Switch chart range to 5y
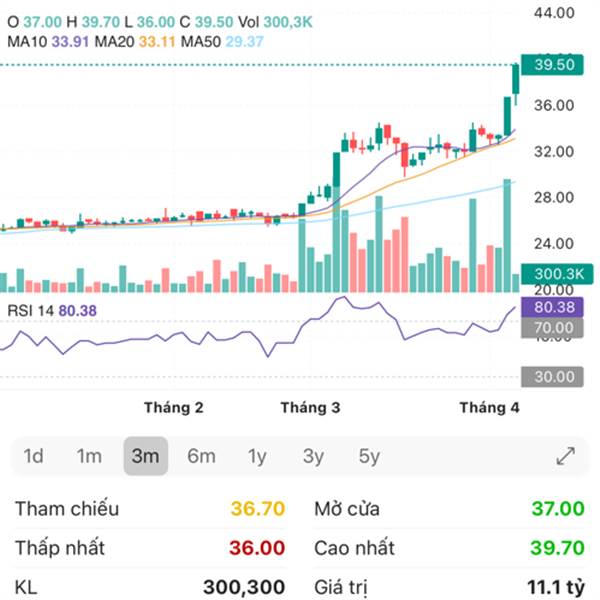 click(369, 456)
